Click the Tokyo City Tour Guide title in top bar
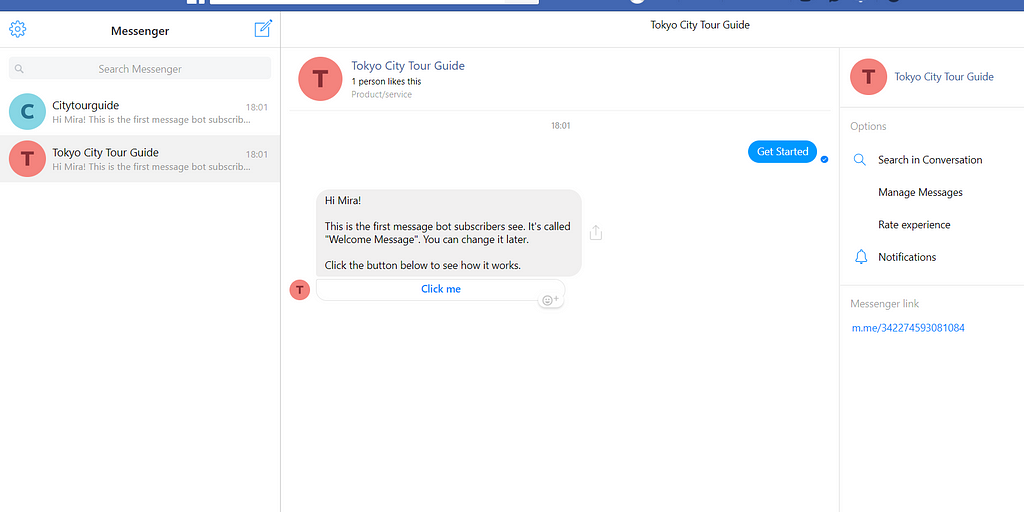This screenshot has width=1024, height=512. 700,25
